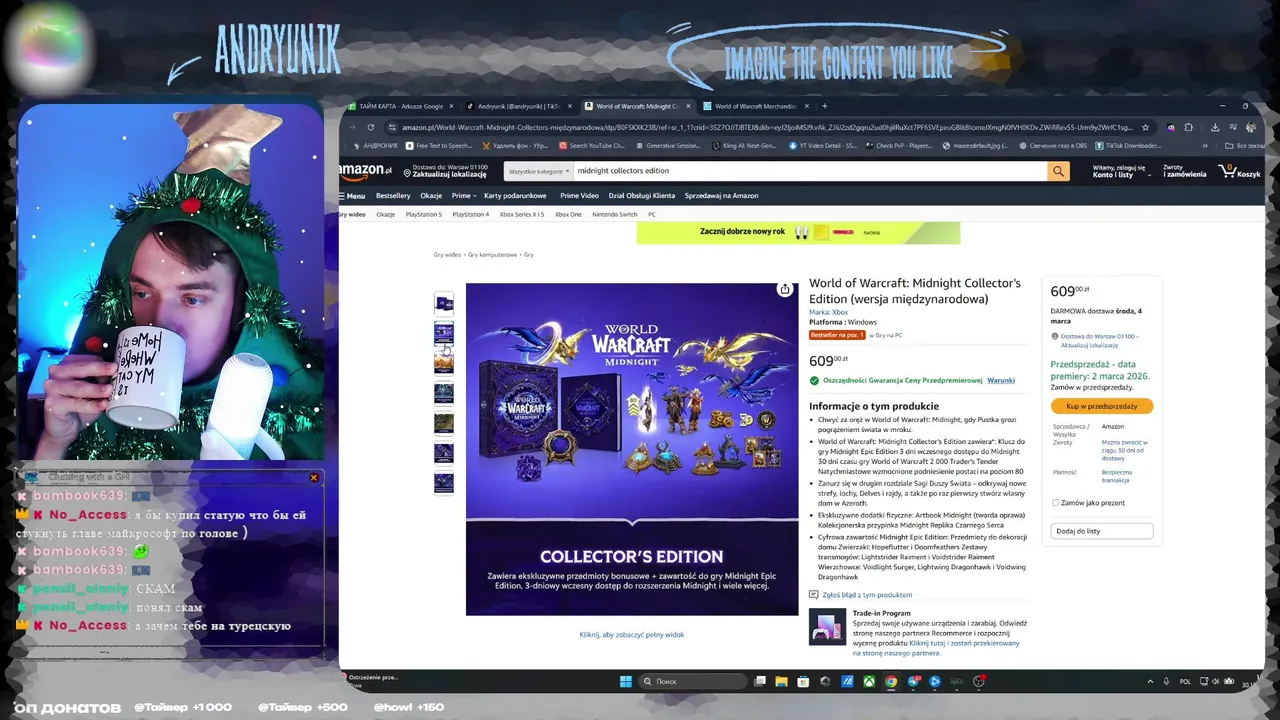Close the streamer chat overlay window
The height and width of the screenshot is (720, 1280).
click(x=313, y=478)
